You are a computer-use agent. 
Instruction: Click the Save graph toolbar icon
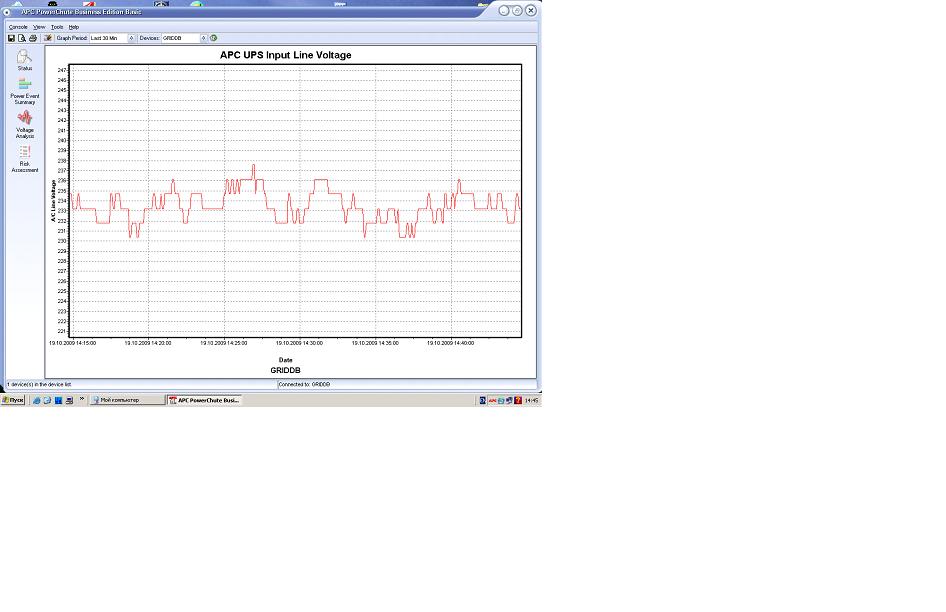point(11,38)
